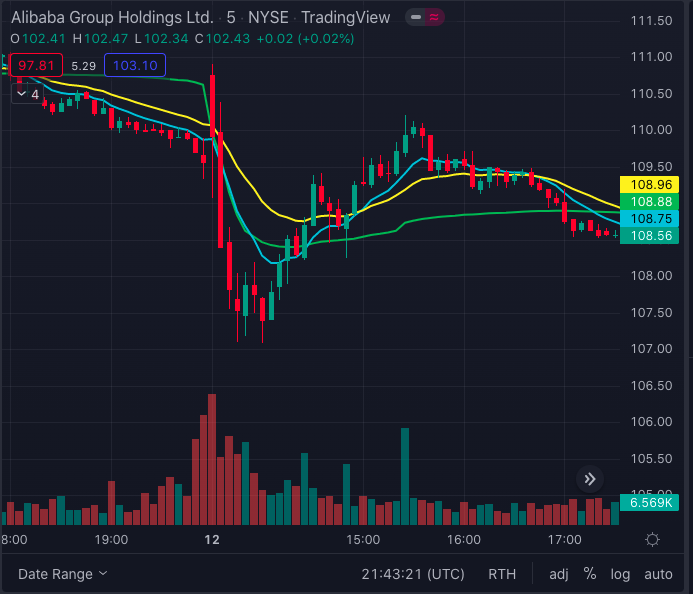Viewport: 693px width, 594px height.
Task: Click the C102.43 close value in the header
Action: 222,39
